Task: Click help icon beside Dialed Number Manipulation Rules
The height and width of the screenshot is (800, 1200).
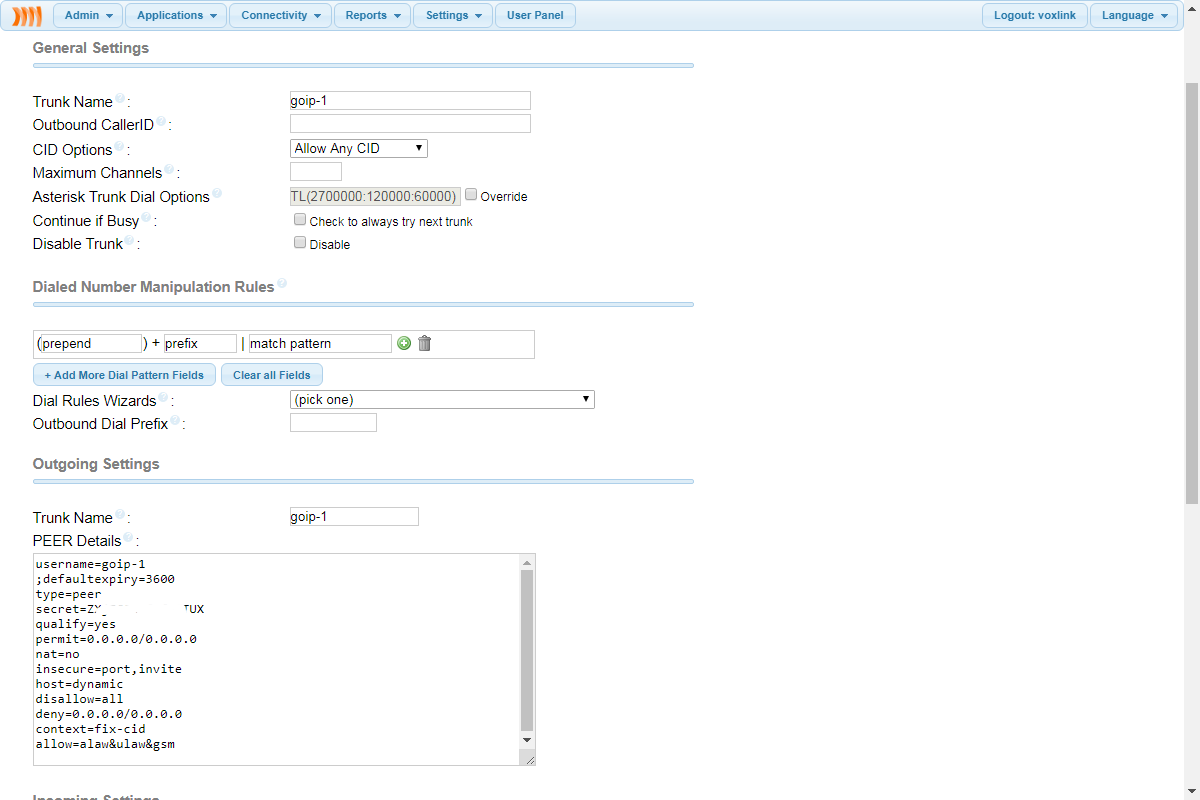Action: pyautogui.click(x=282, y=284)
